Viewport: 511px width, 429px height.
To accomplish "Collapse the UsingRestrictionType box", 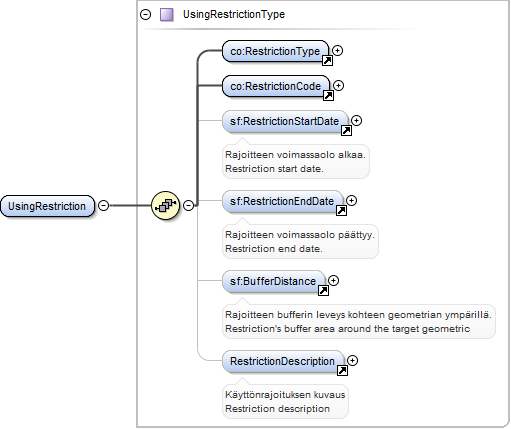I will coord(145,15).
